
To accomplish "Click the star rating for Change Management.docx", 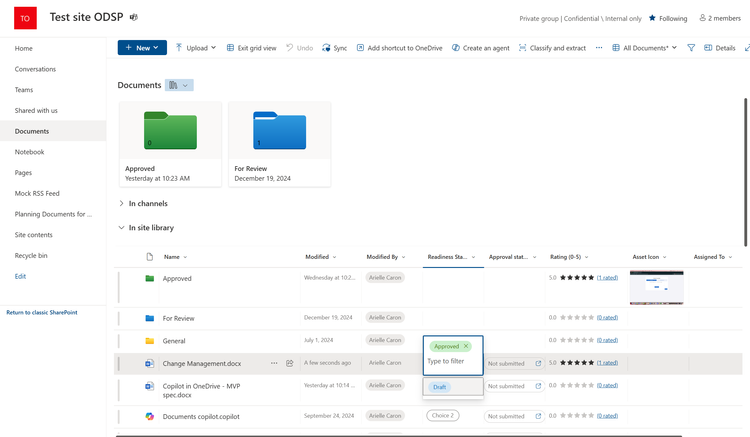I will (x=577, y=362).
